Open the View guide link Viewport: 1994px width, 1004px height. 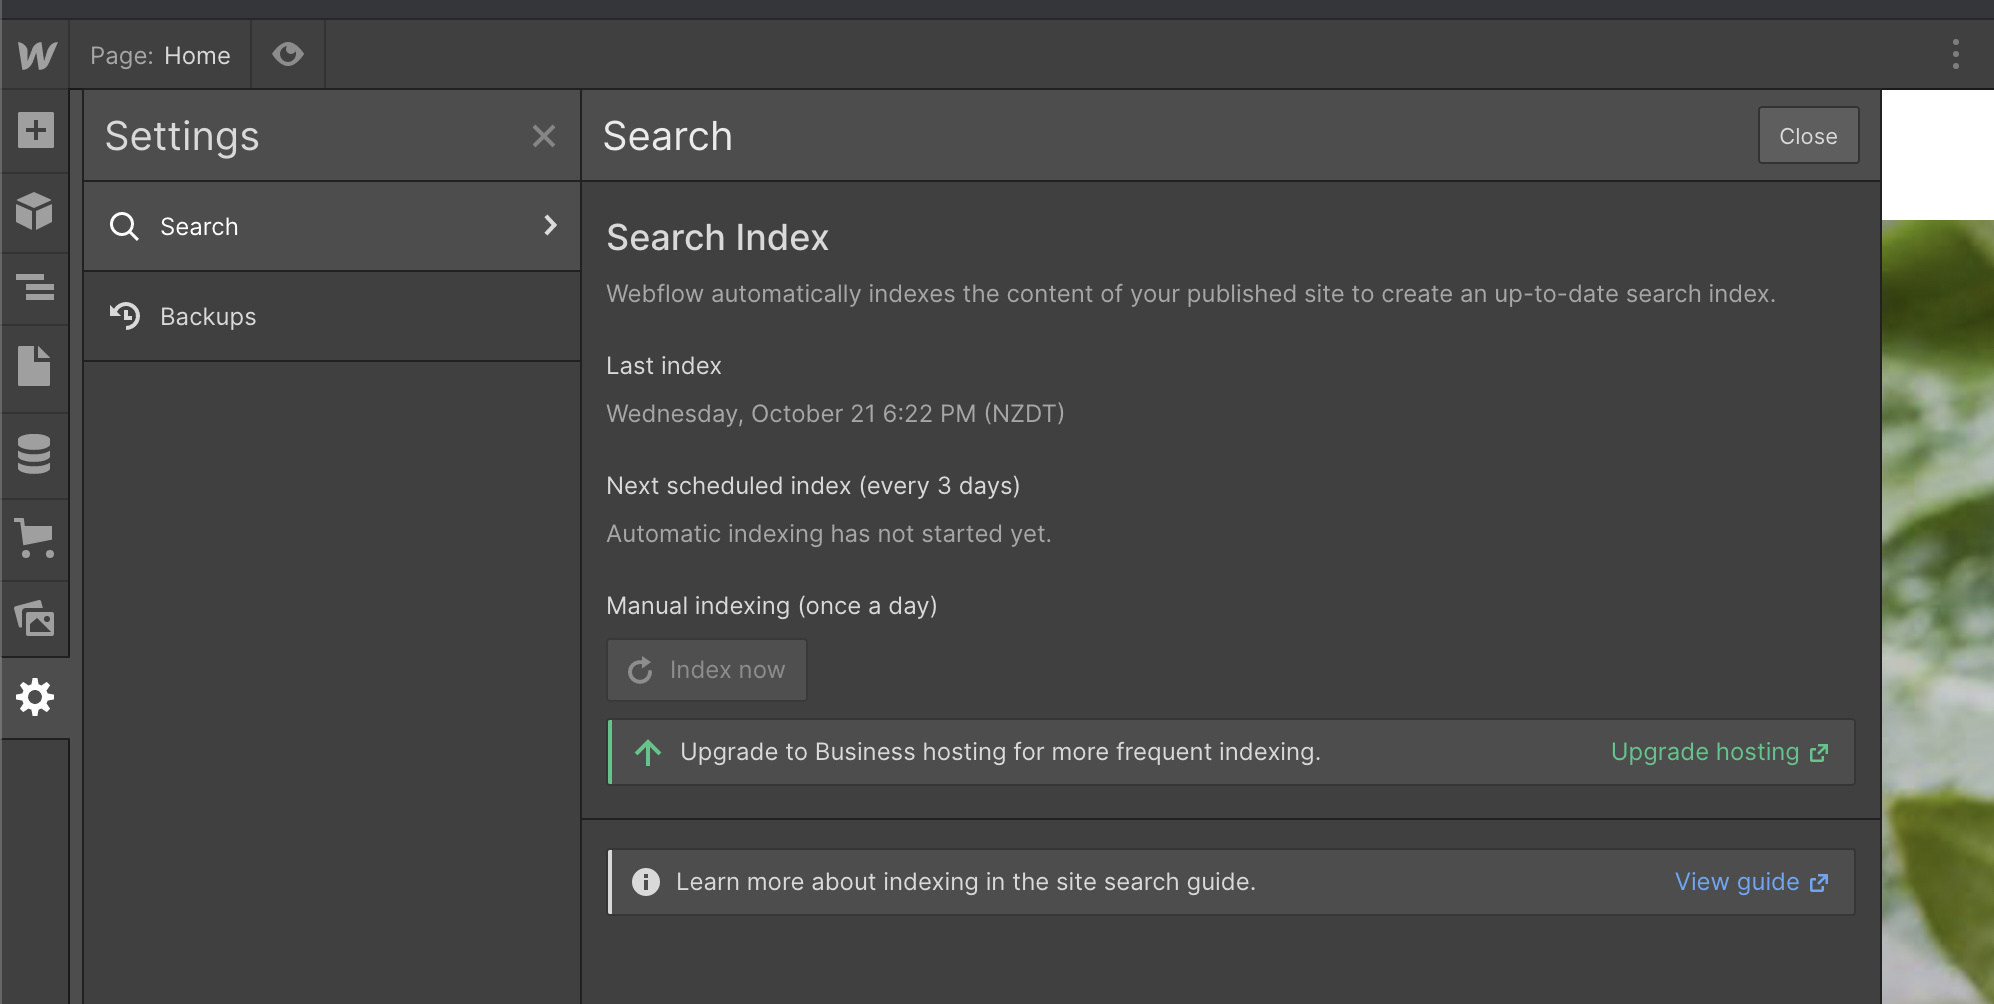(x=1751, y=882)
